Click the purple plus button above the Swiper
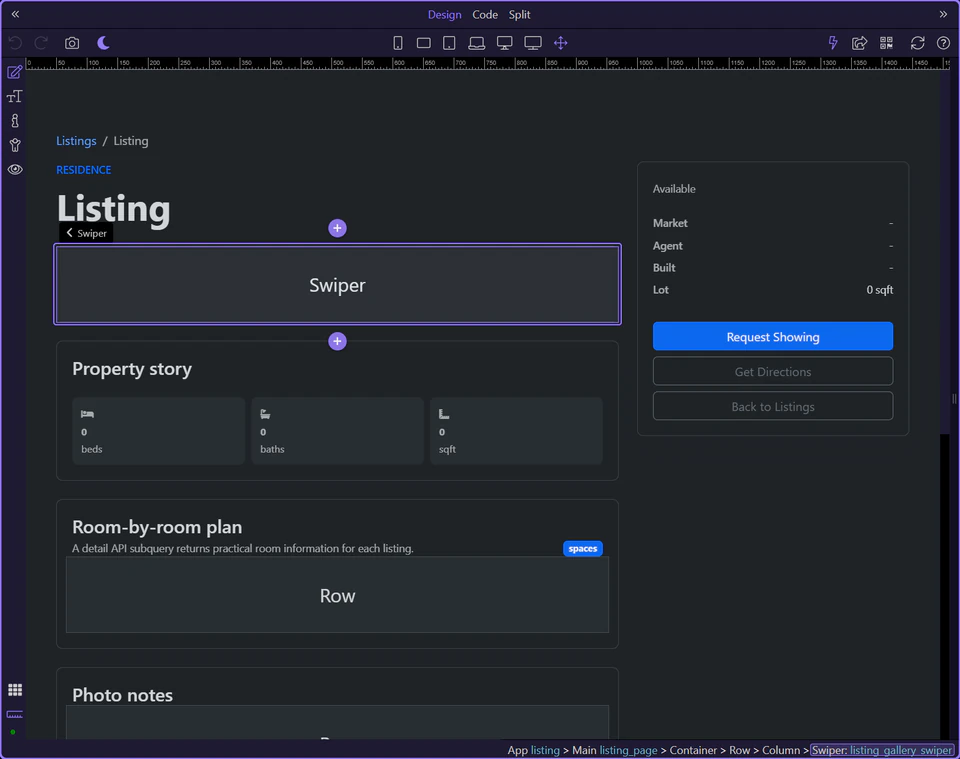The width and height of the screenshot is (960, 759). pyautogui.click(x=337, y=228)
